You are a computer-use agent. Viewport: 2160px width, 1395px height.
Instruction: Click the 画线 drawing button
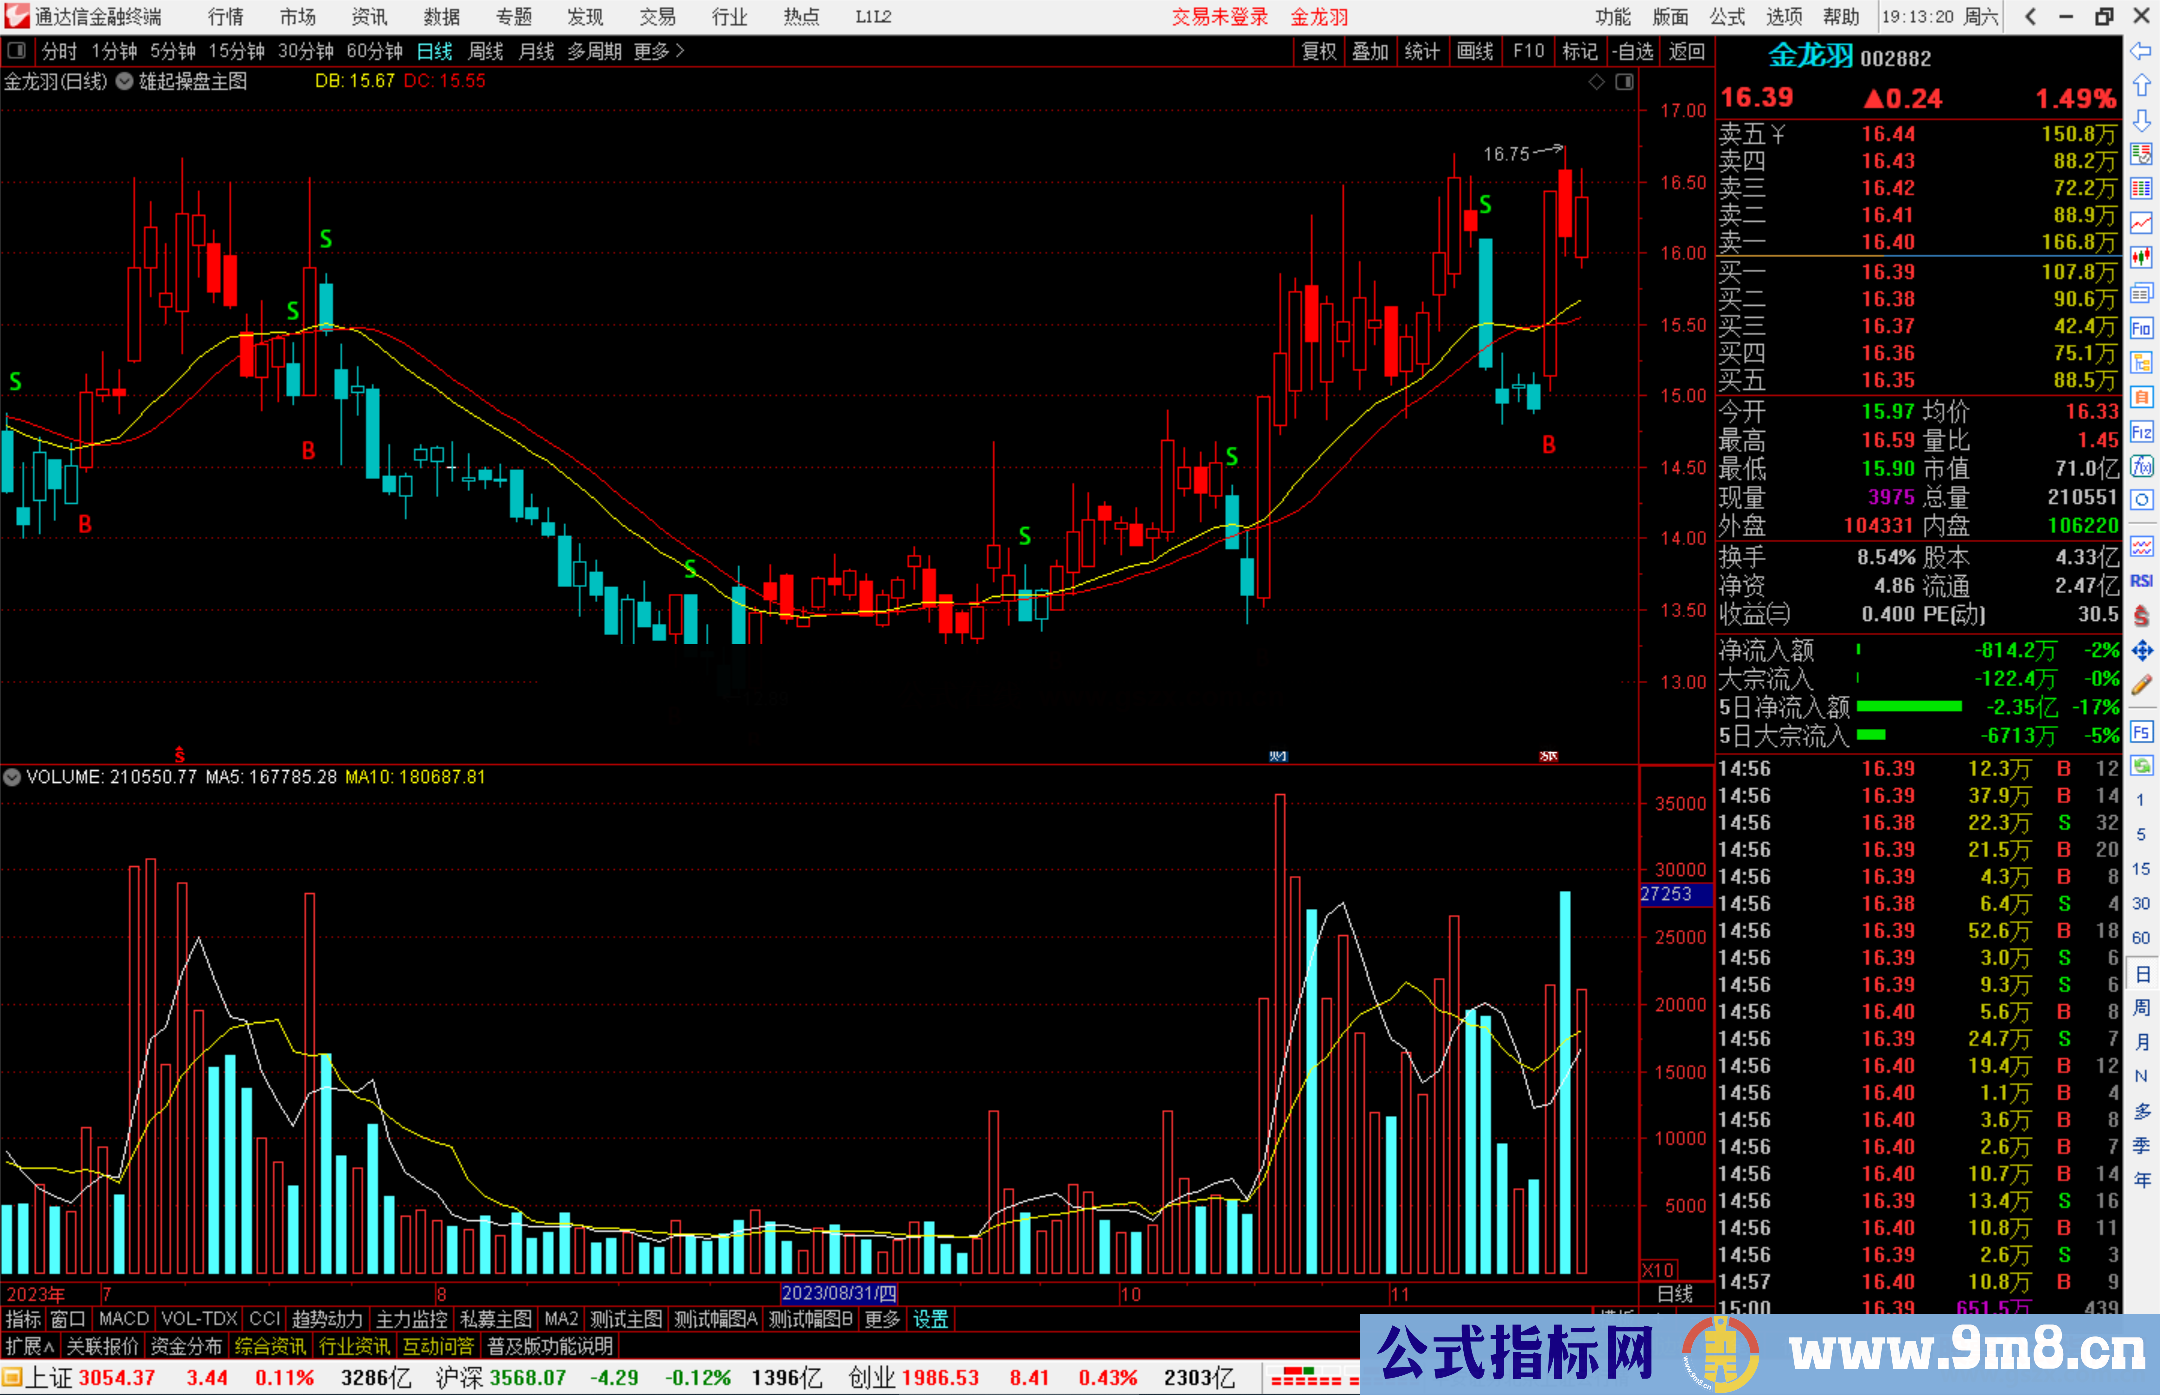tap(1475, 51)
